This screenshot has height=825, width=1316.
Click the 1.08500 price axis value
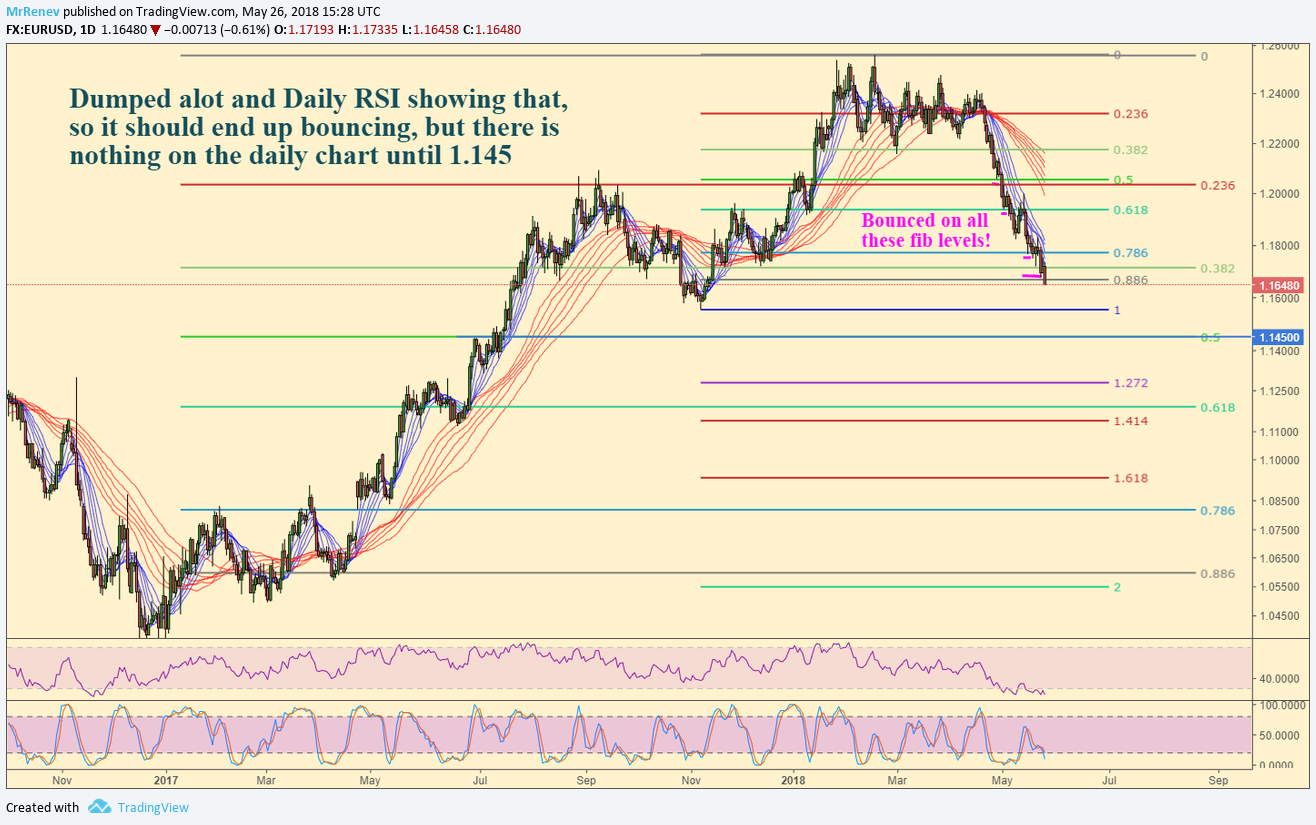pyautogui.click(x=1281, y=503)
